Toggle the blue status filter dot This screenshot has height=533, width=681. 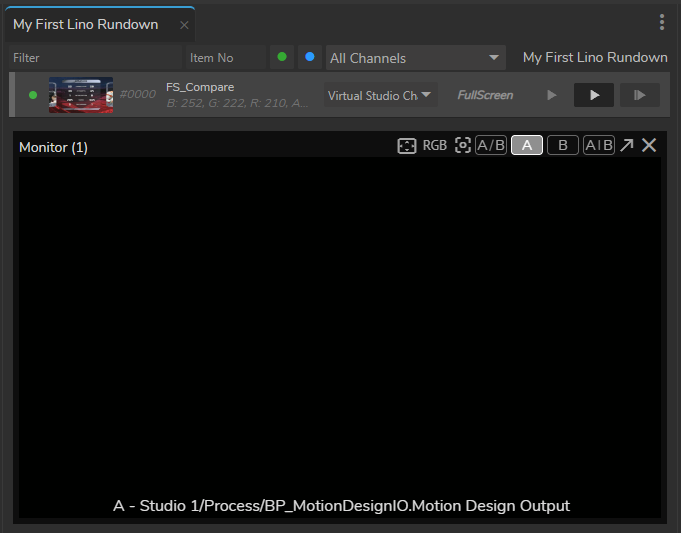(x=310, y=57)
